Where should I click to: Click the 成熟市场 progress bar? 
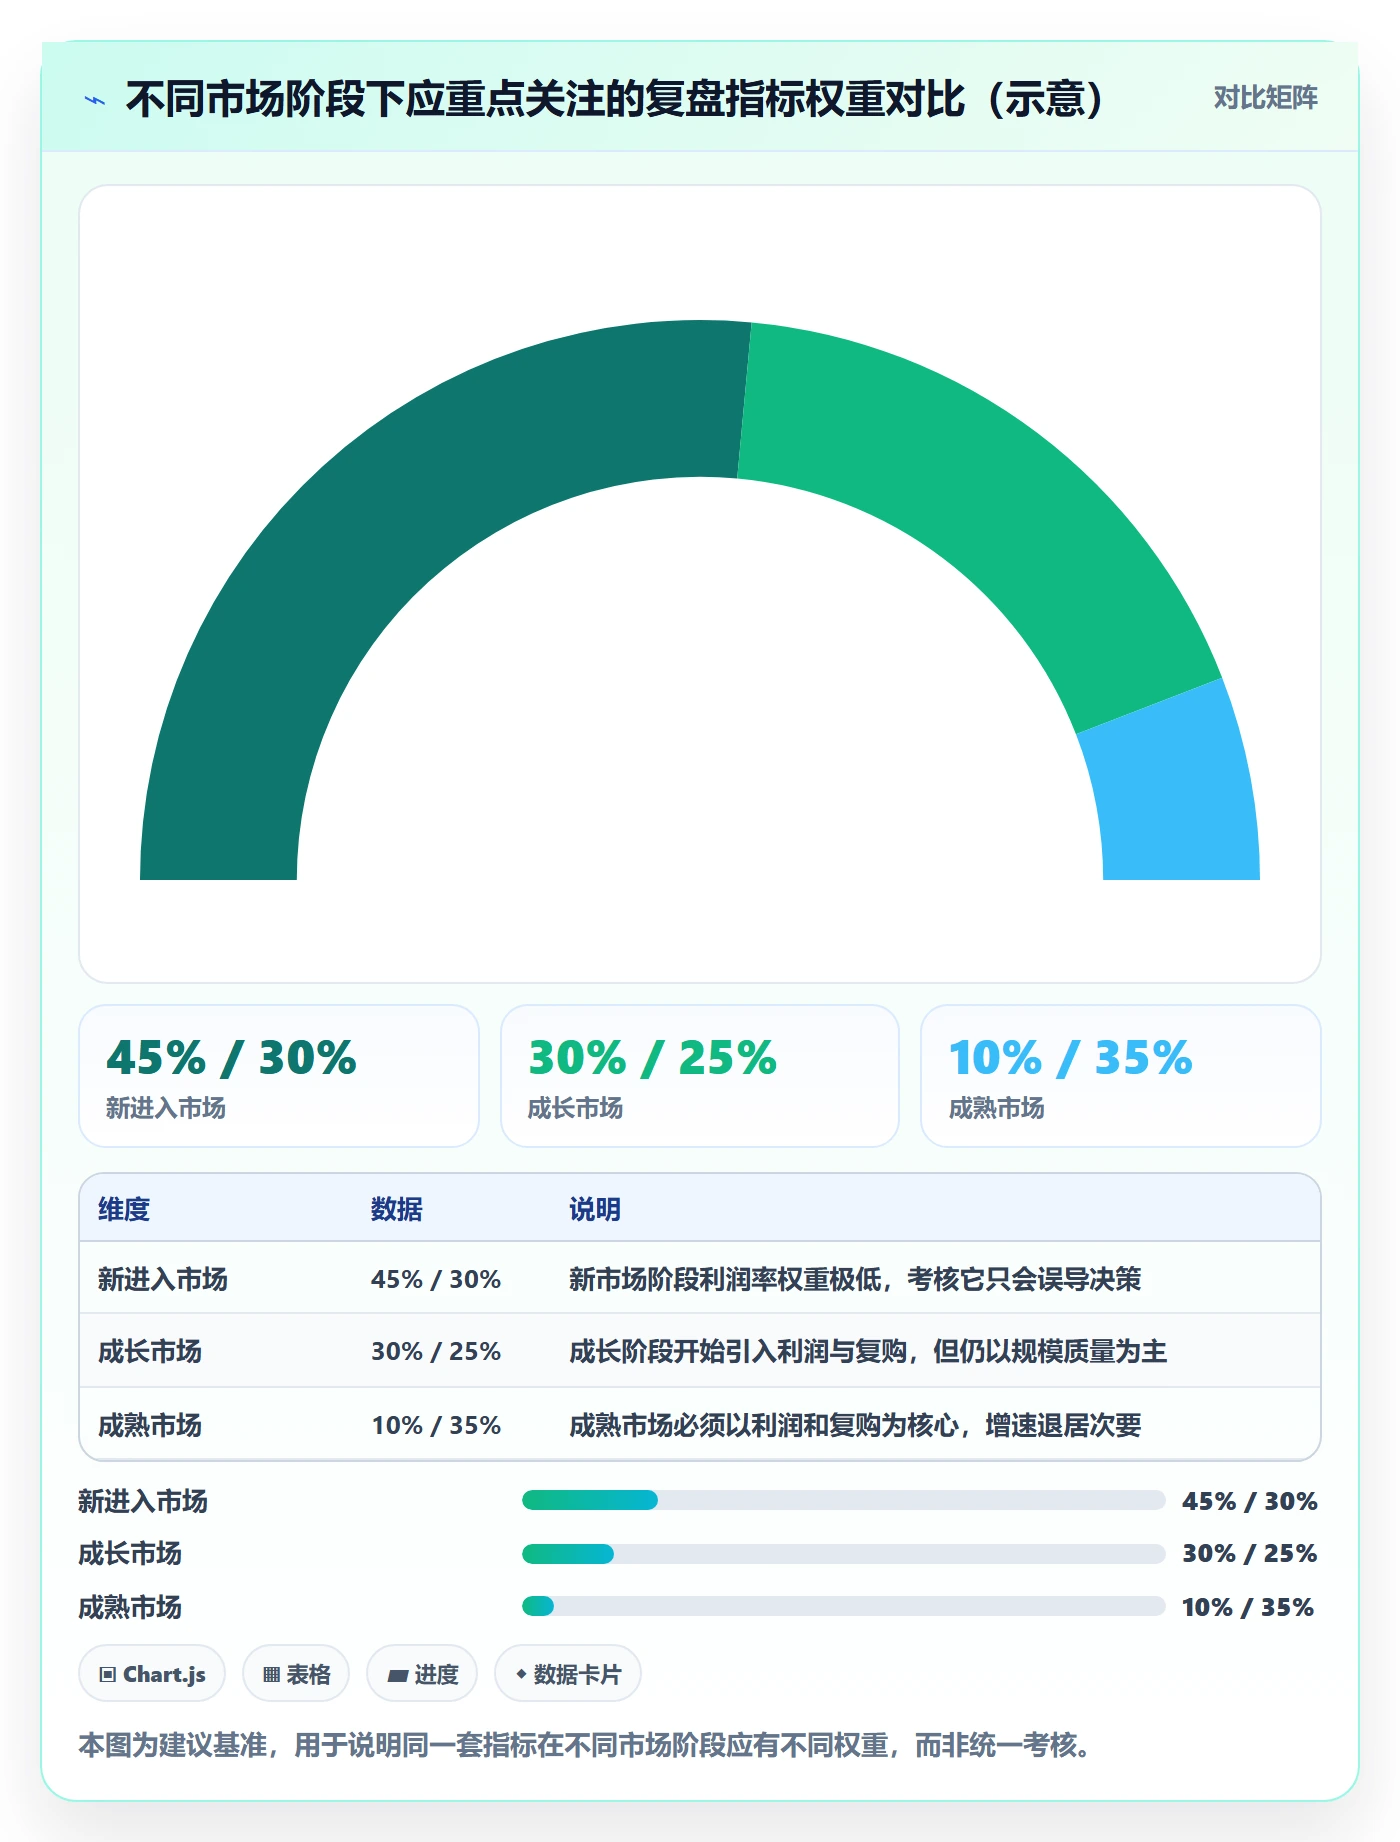[843, 1606]
